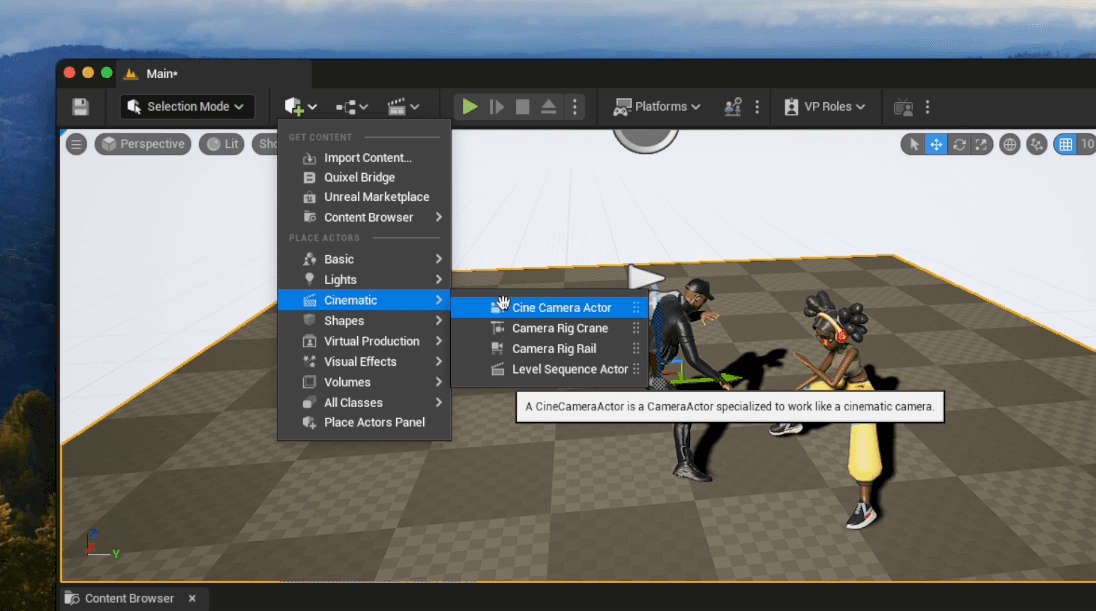Click Place Actors Panel
Image resolution: width=1096 pixels, height=611 pixels.
pyautogui.click(x=374, y=422)
